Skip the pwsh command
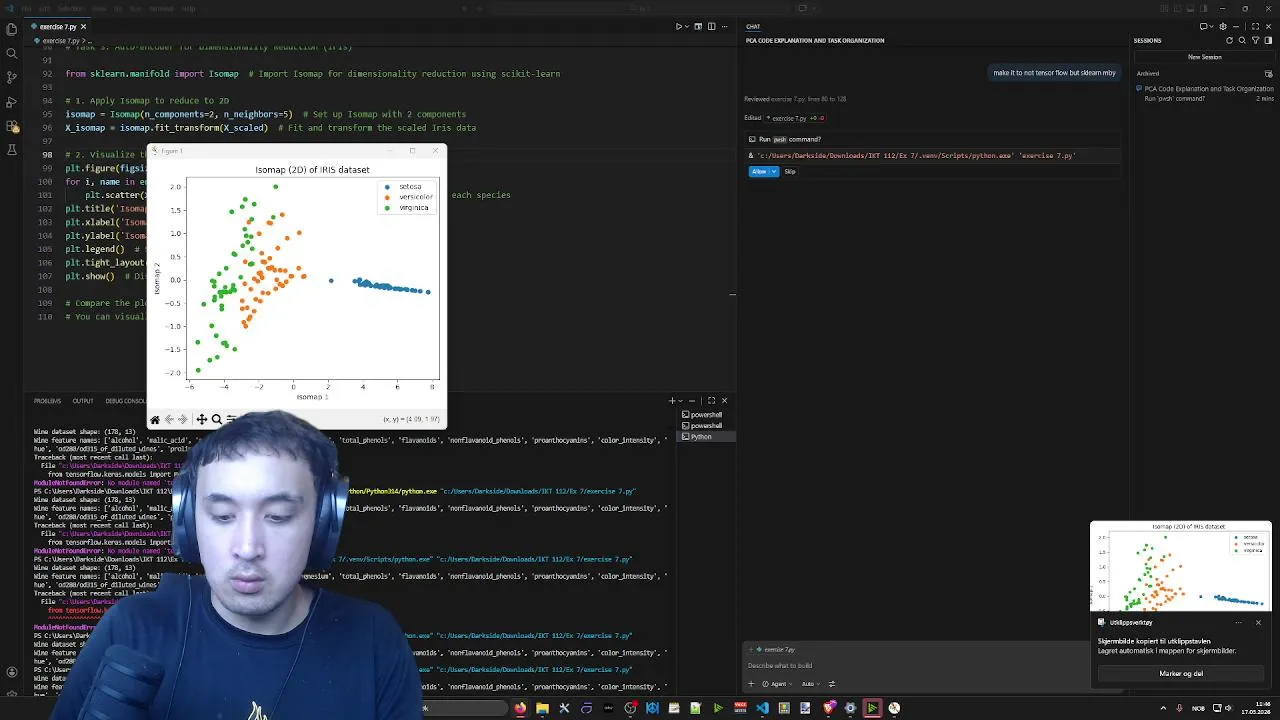 pyautogui.click(x=790, y=171)
